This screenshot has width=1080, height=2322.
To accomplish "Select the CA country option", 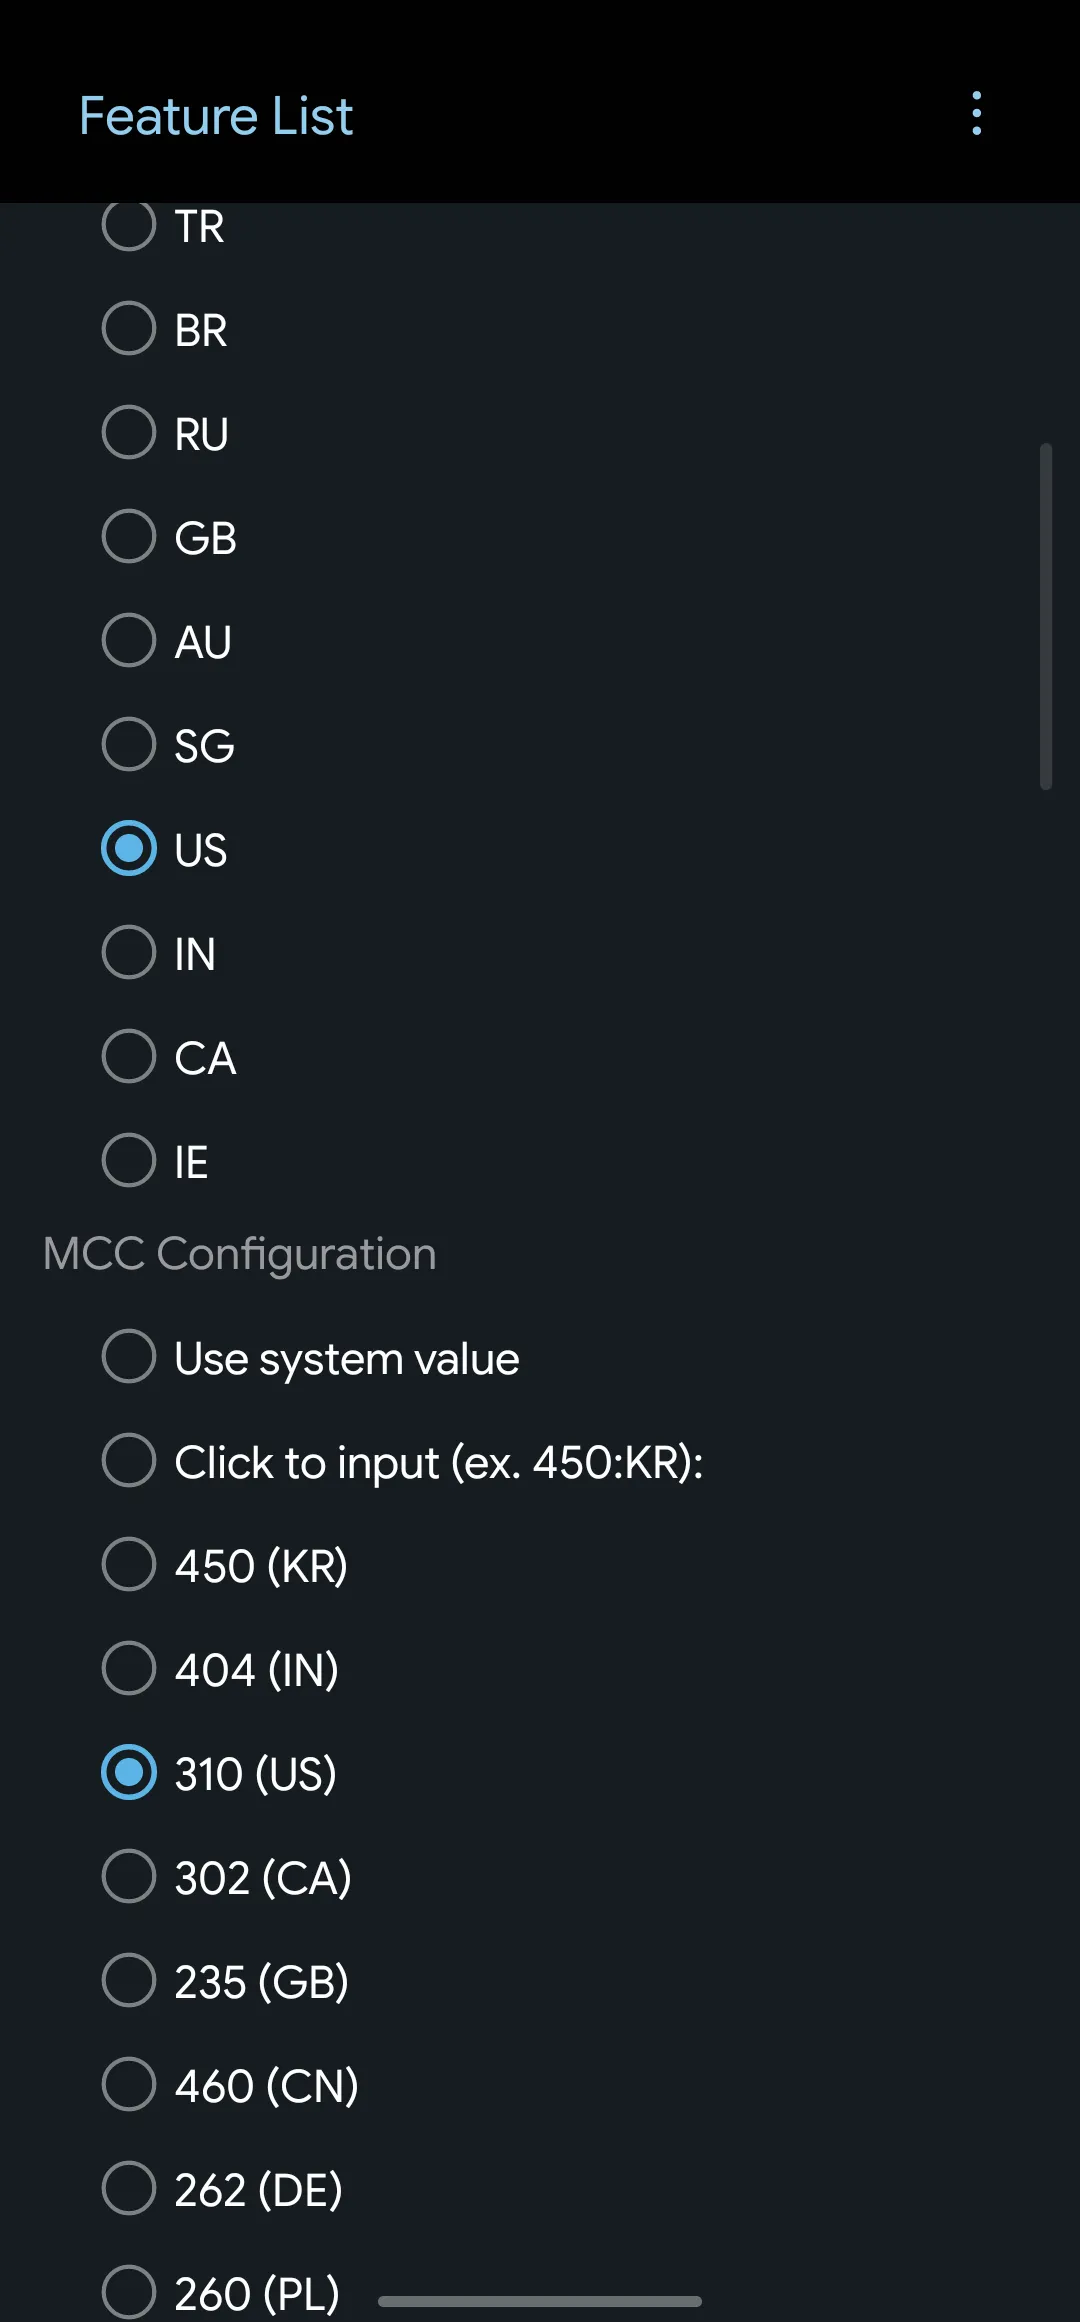I will (x=129, y=1057).
